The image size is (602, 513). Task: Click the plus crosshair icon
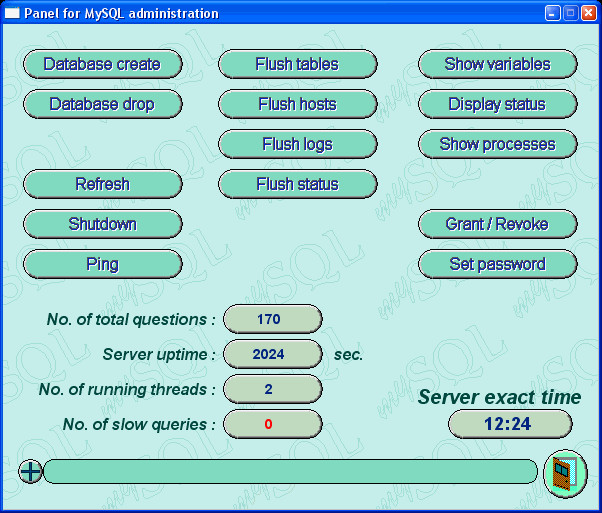(x=30, y=471)
